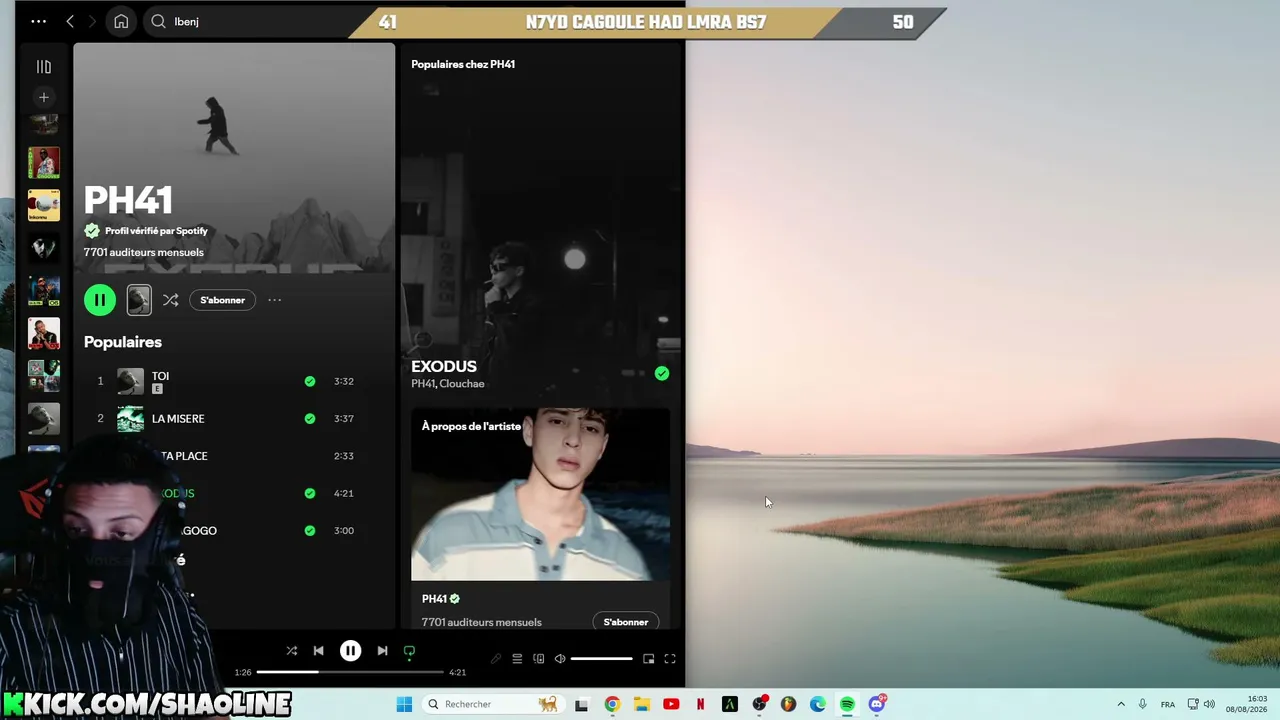Open the Spotify three-dot app menu
Image resolution: width=1280 pixels, height=720 pixels.
pos(38,21)
